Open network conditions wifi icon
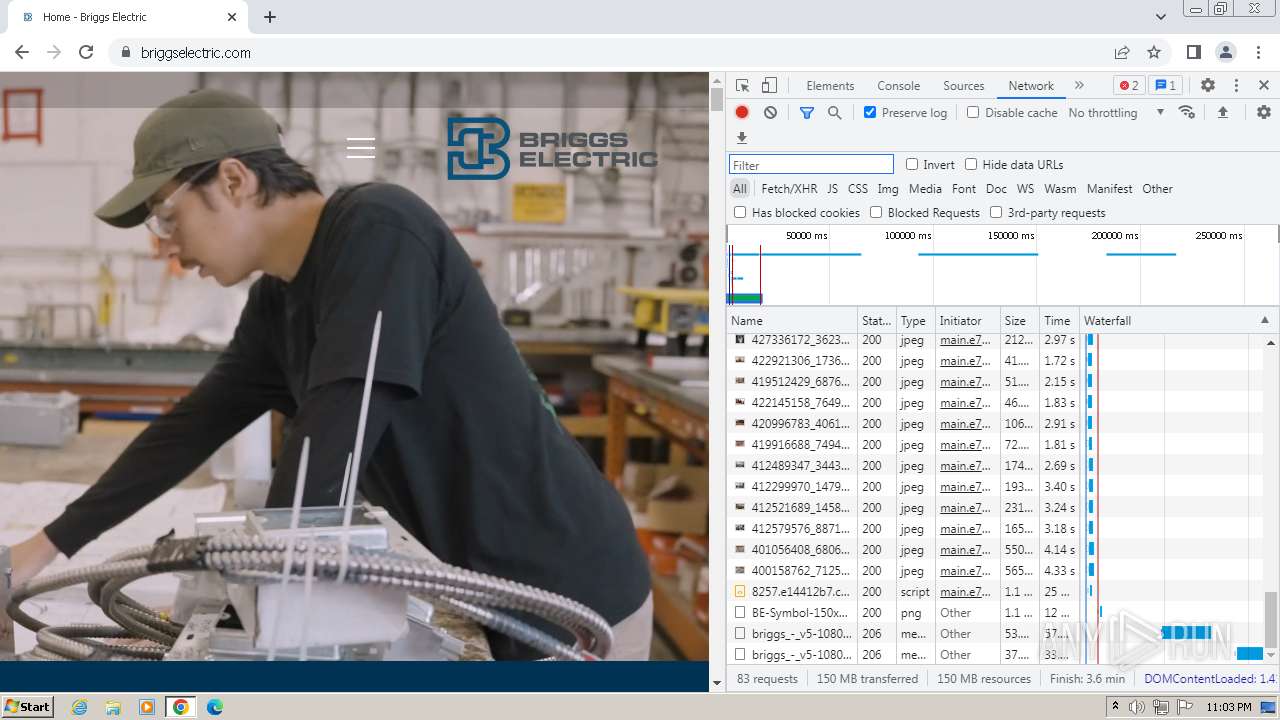Viewport: 1280px width, 720px height. tap(1187, 113)
